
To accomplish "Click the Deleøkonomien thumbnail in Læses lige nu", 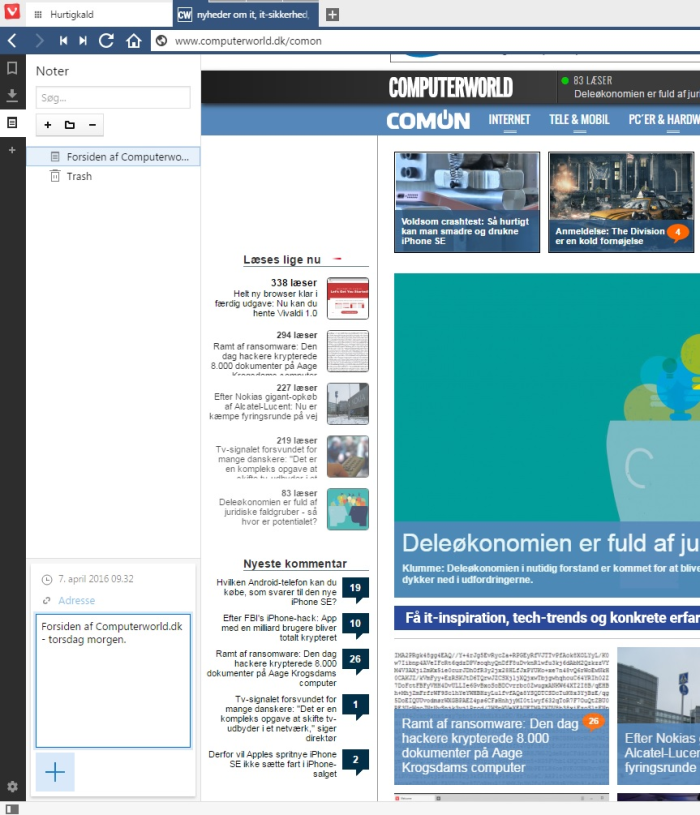I will pos(348,509).
